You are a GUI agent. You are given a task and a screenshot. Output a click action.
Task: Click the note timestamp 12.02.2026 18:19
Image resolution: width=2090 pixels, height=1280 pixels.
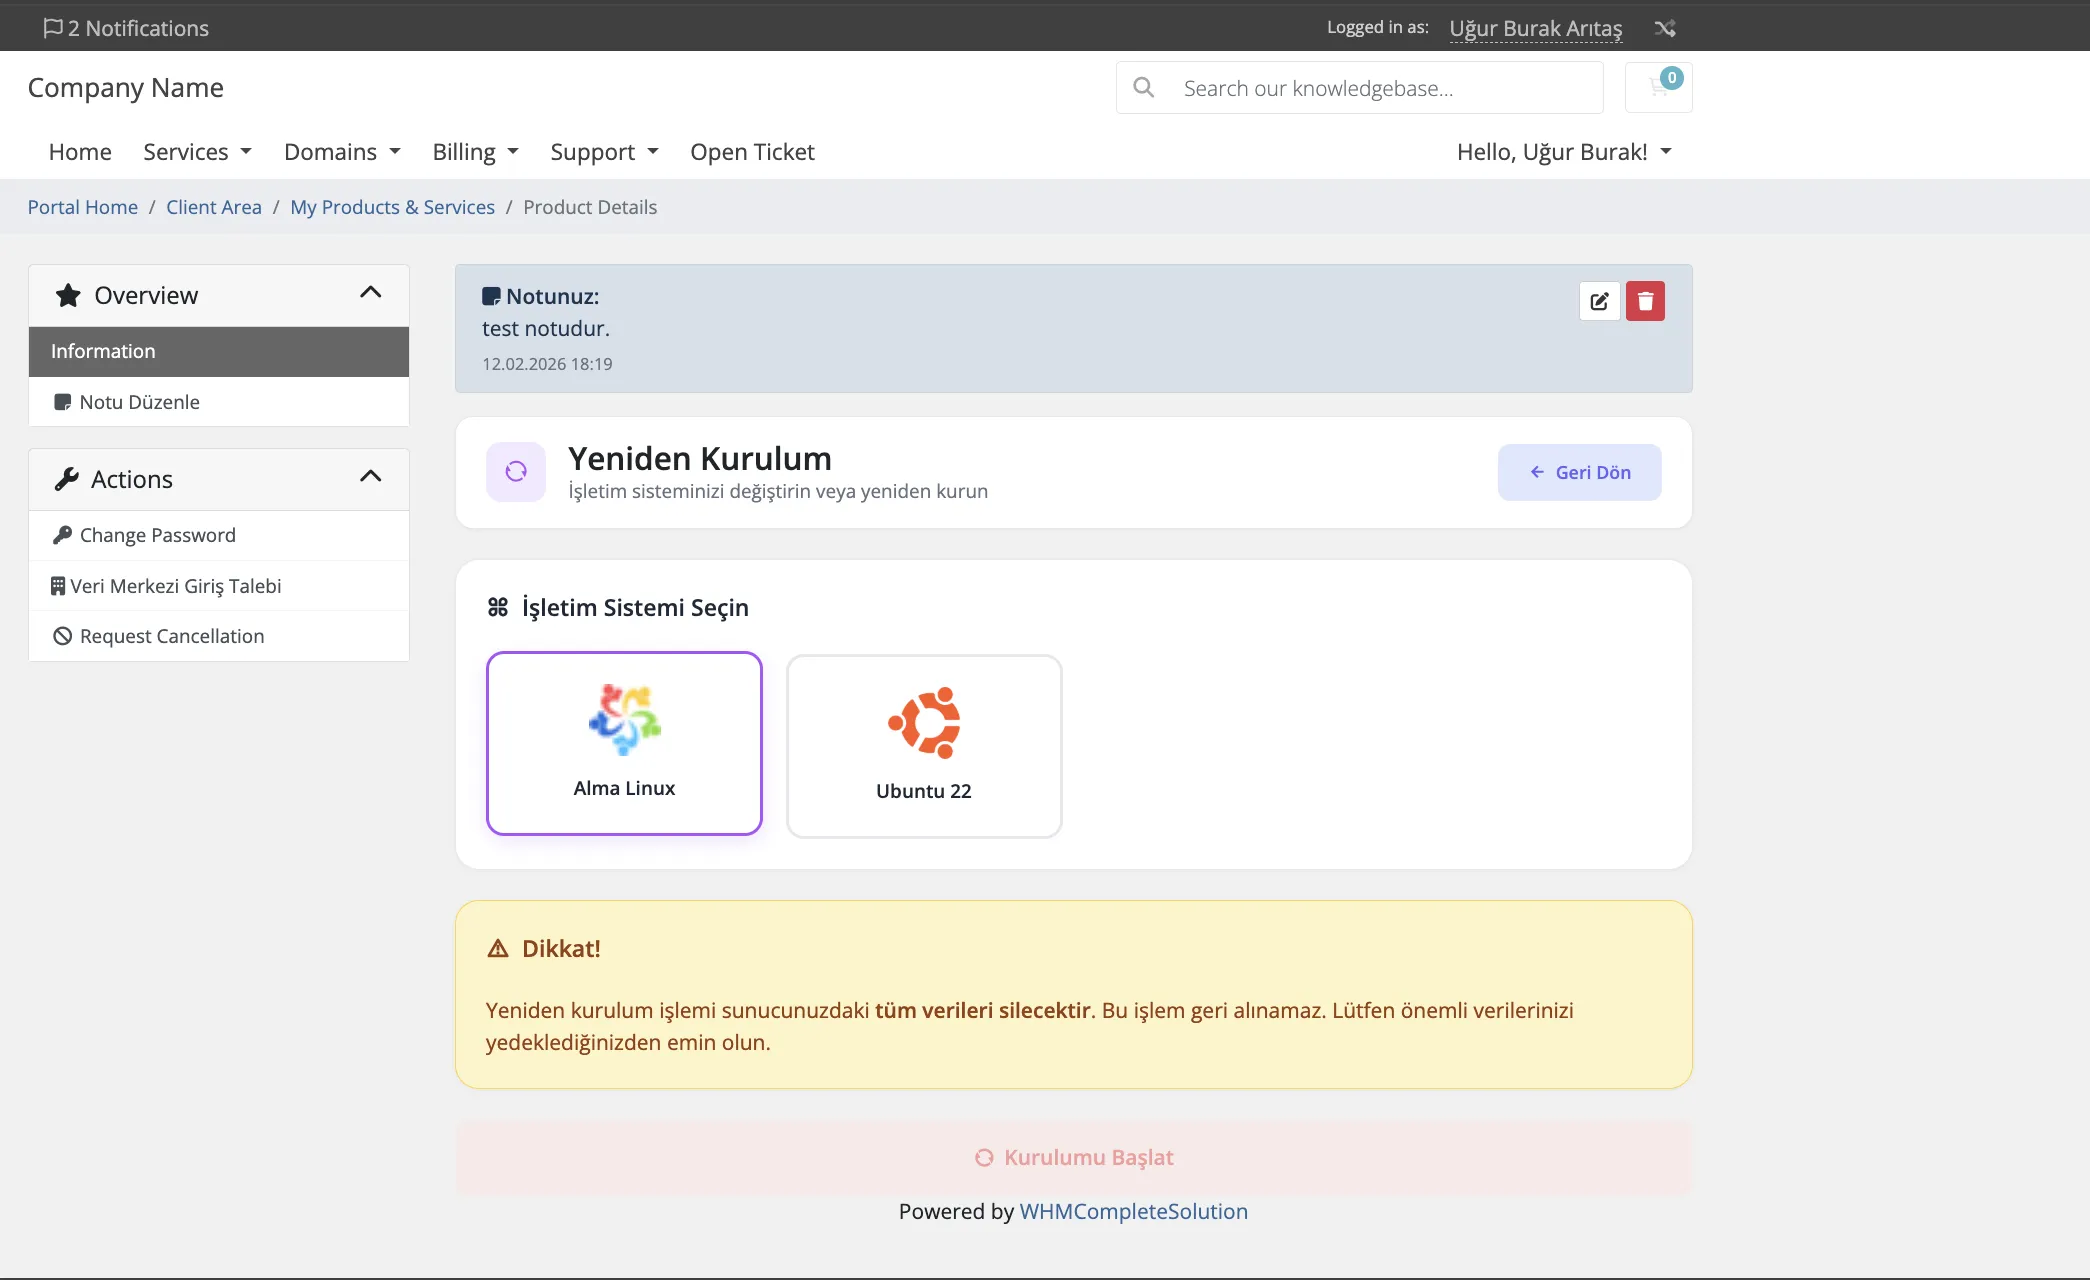point(547,364)
